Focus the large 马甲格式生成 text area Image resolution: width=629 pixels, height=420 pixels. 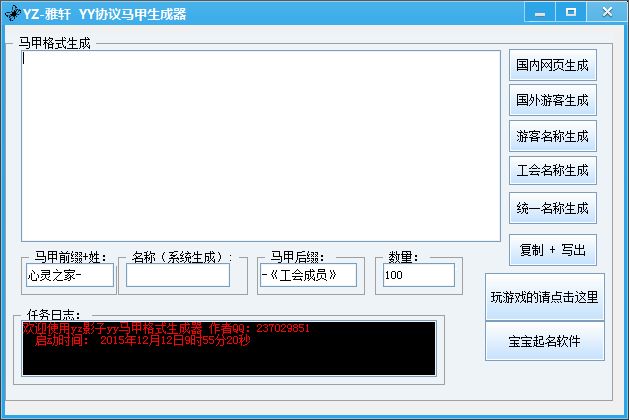tap(261, 146)
